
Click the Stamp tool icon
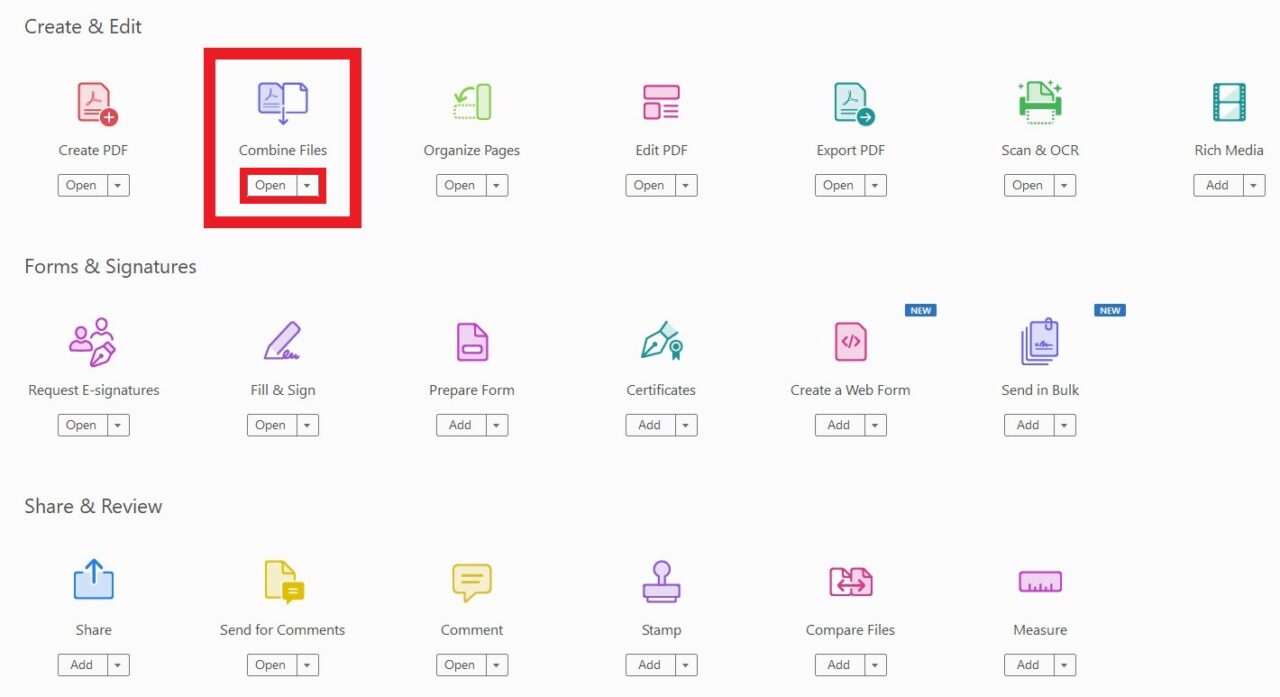[x=661, y=581]
